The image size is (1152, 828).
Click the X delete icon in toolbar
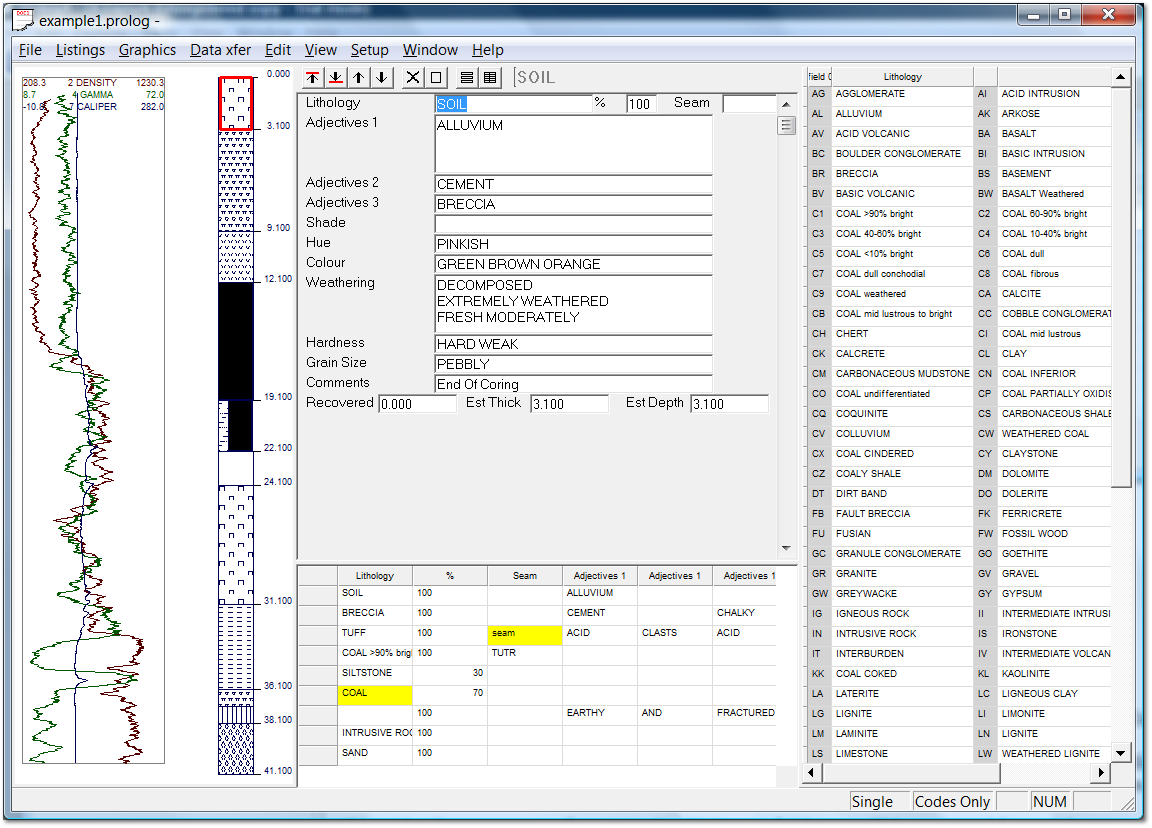coord(413,78)
